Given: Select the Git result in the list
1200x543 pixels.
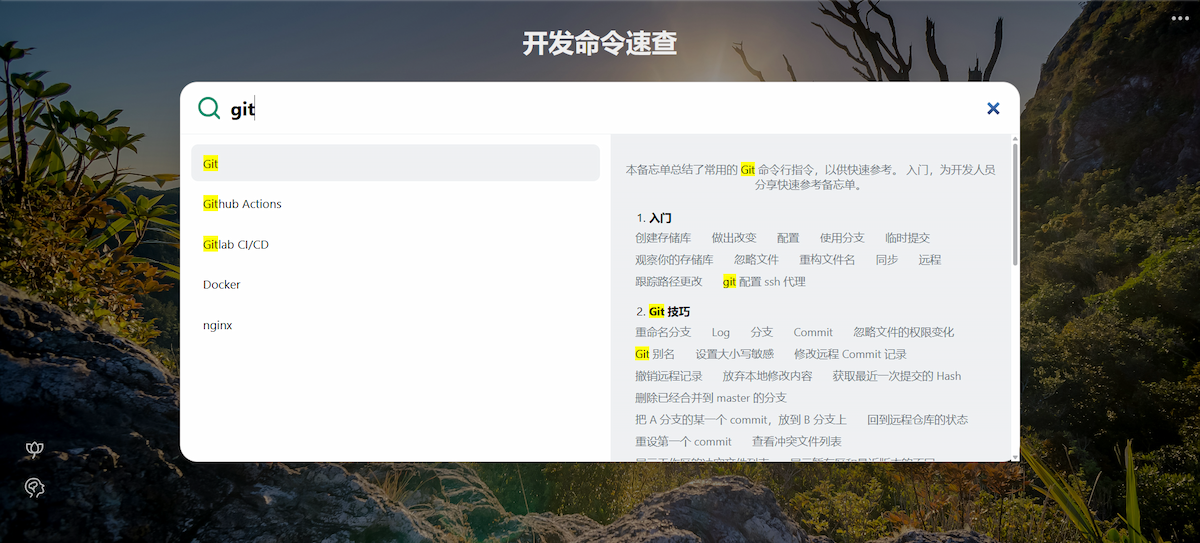Looking at the screenshot, I should [x=395, y=163].
